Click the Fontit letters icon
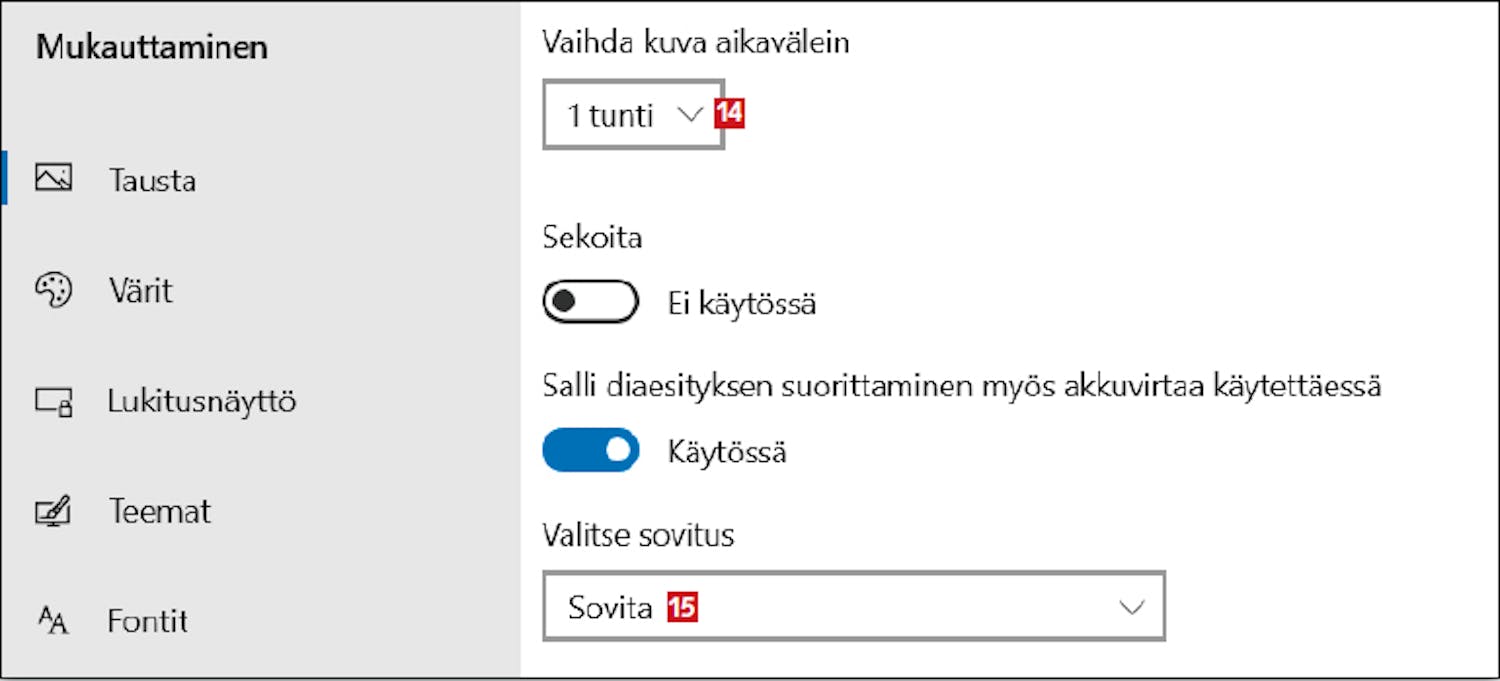The height and width of the screenshot is (681, 1500). pyautogui.click(x=53, y=621)
